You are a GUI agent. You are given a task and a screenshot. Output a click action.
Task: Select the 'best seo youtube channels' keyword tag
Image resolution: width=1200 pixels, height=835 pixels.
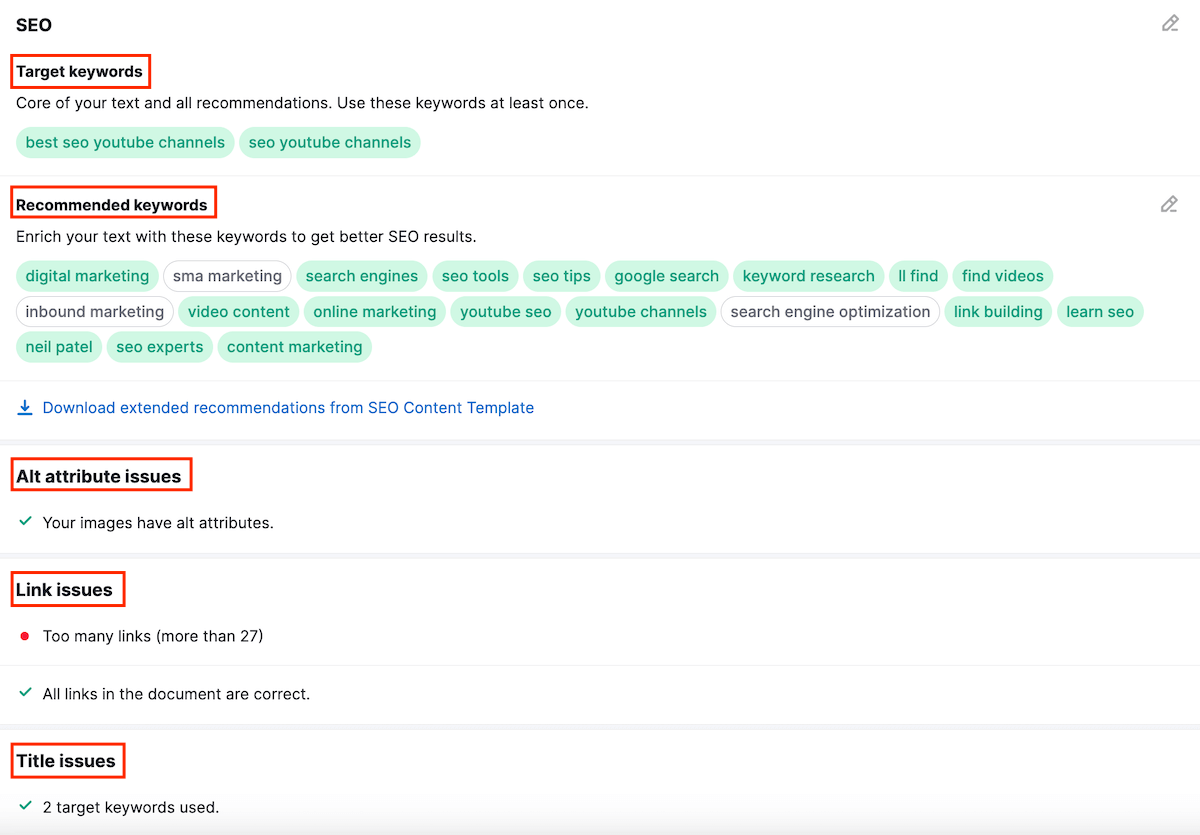tap(125, 142)
